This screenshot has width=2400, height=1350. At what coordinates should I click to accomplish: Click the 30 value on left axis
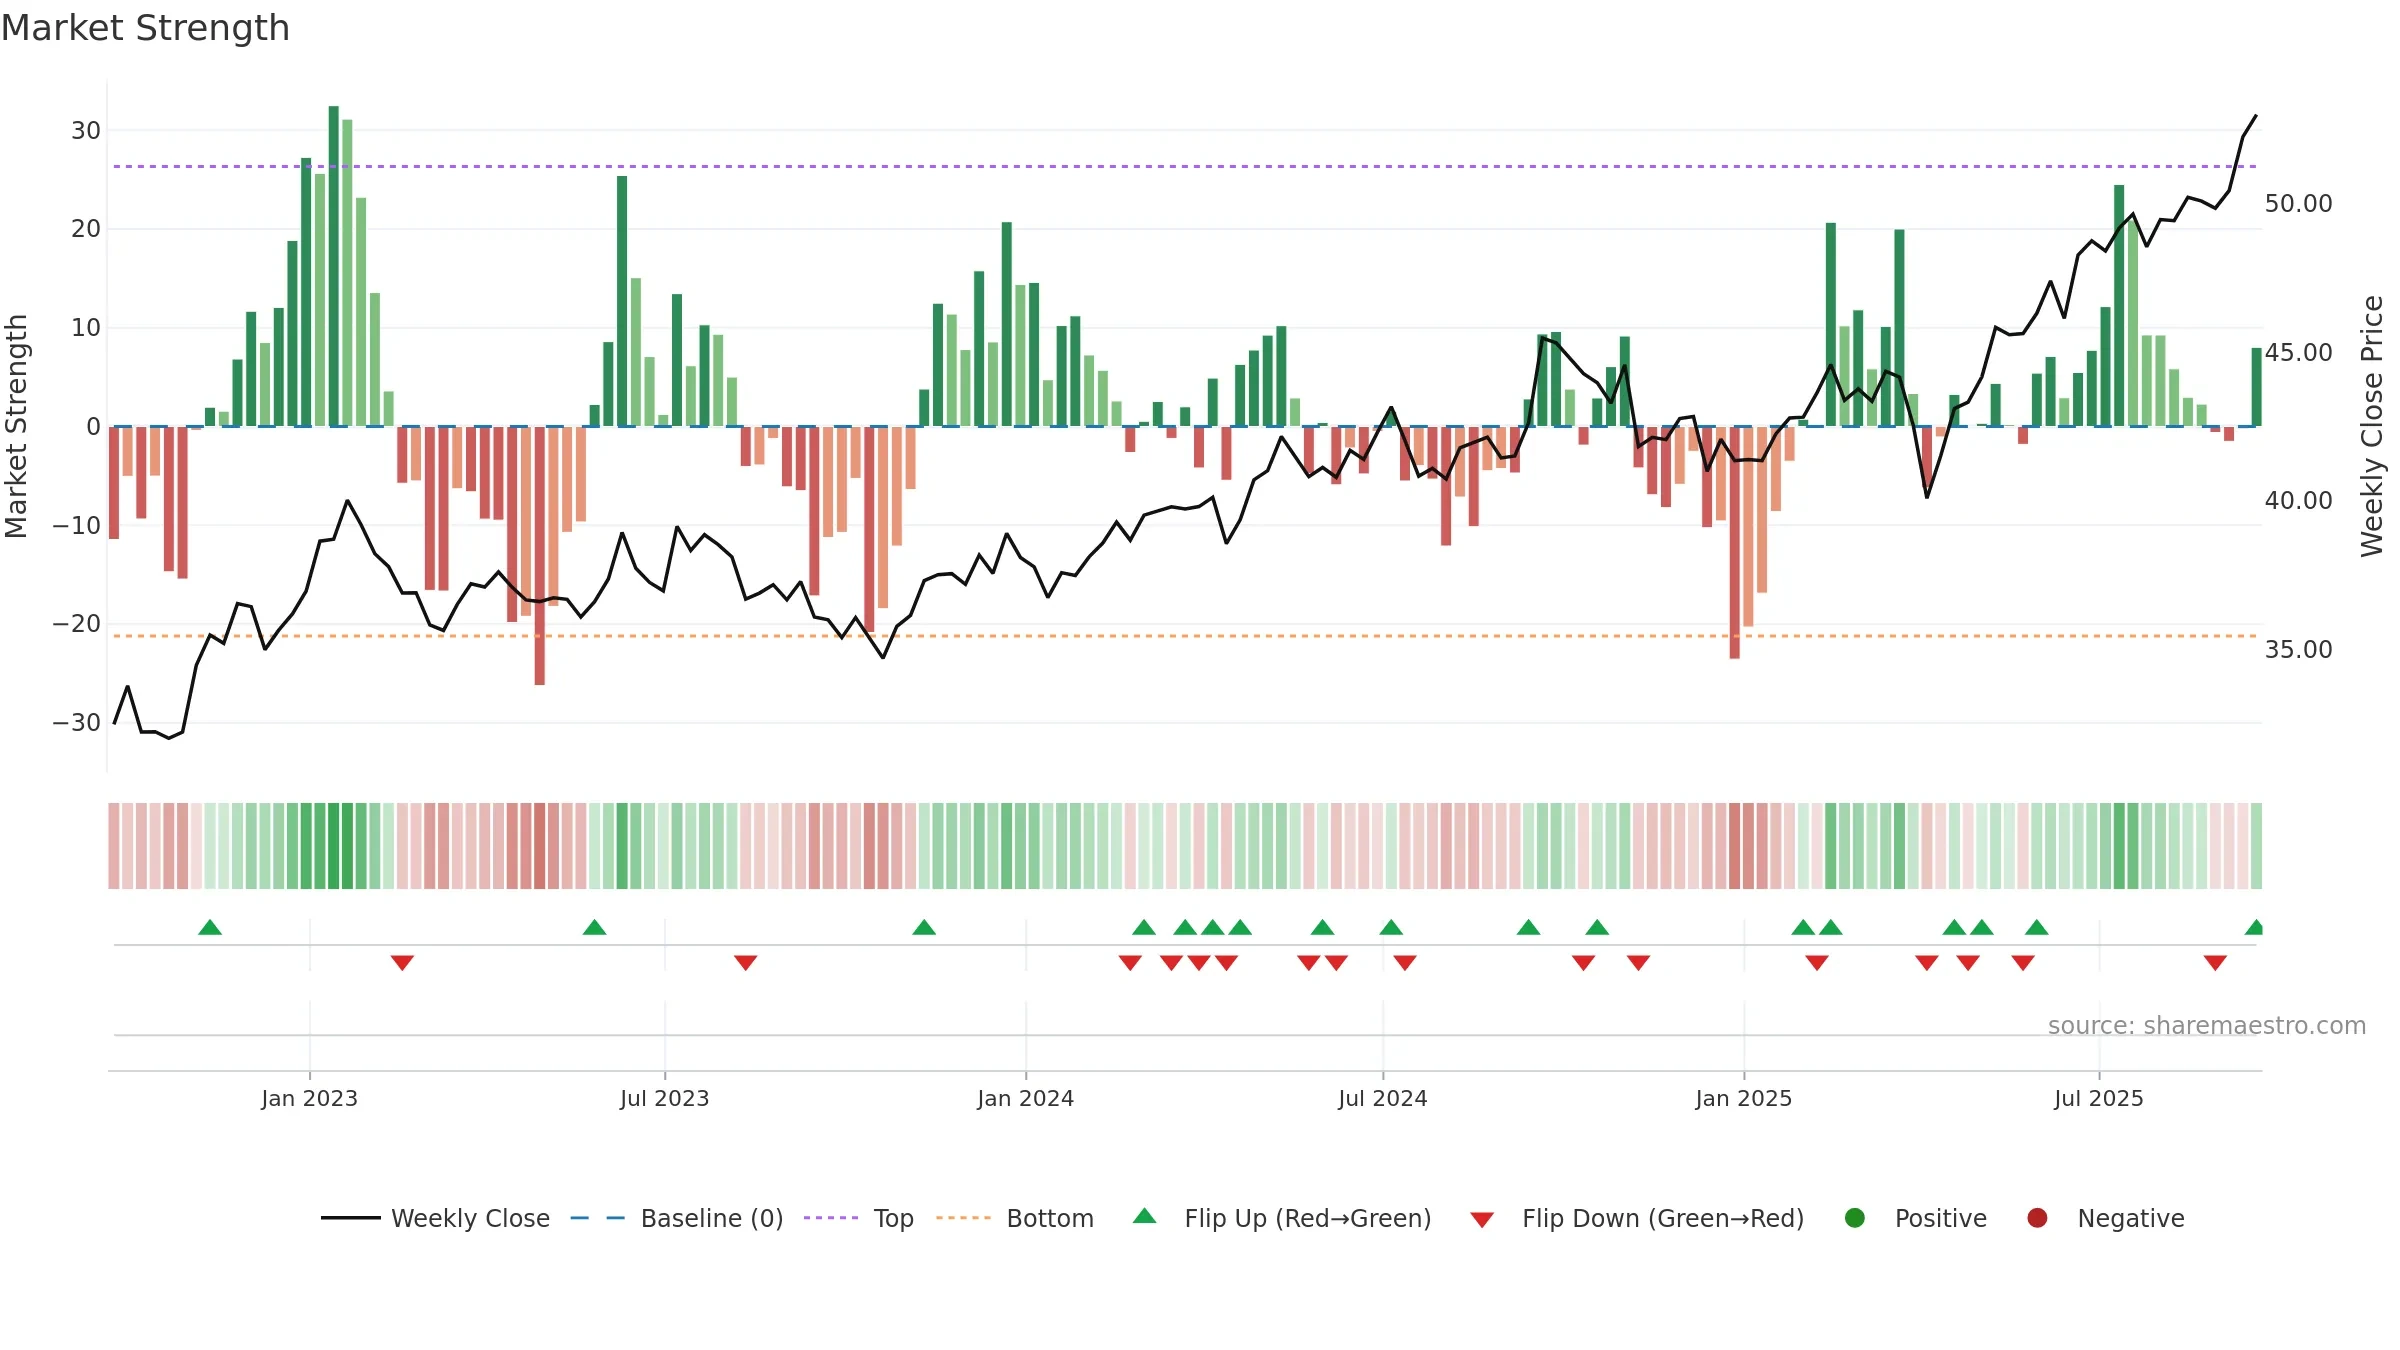[86, 131]
